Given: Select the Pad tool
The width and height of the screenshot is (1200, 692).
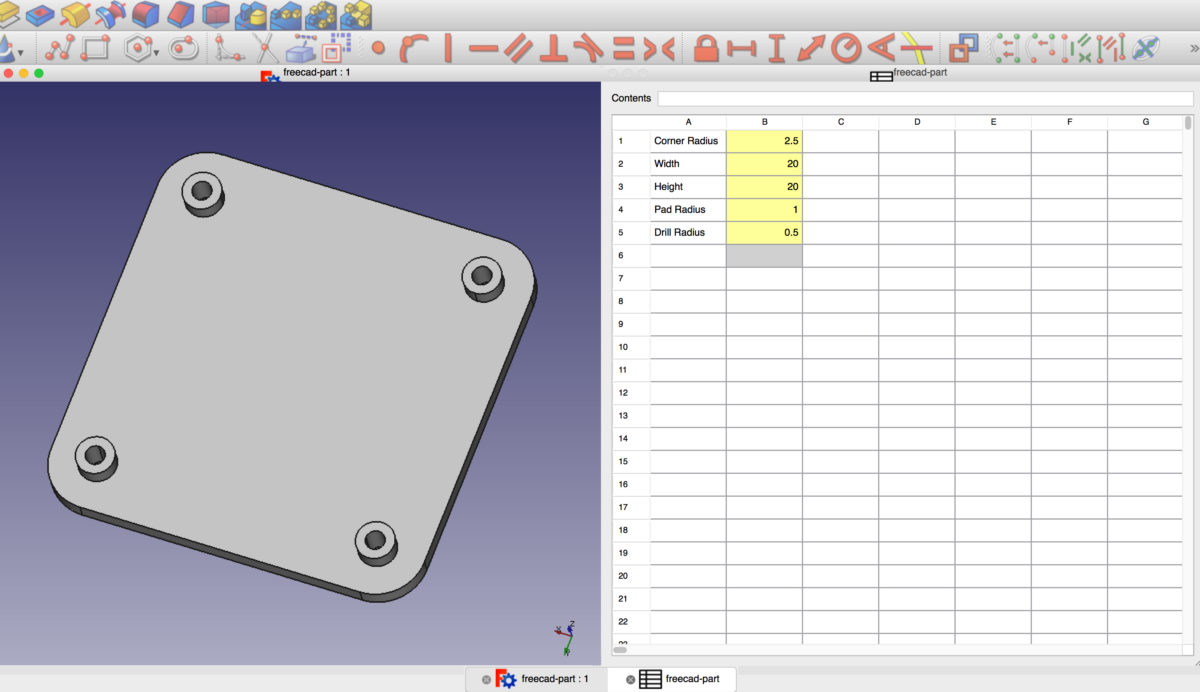Looking at the screenshot, I should (11, 17).
